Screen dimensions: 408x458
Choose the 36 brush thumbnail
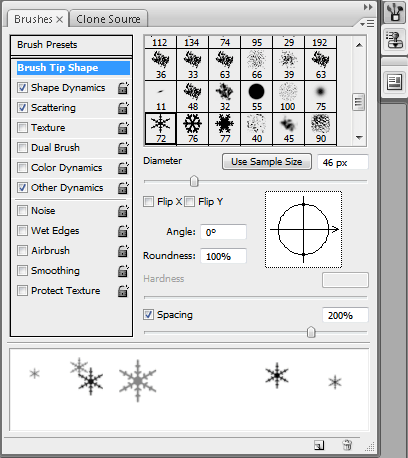click(x=161, y=65)
